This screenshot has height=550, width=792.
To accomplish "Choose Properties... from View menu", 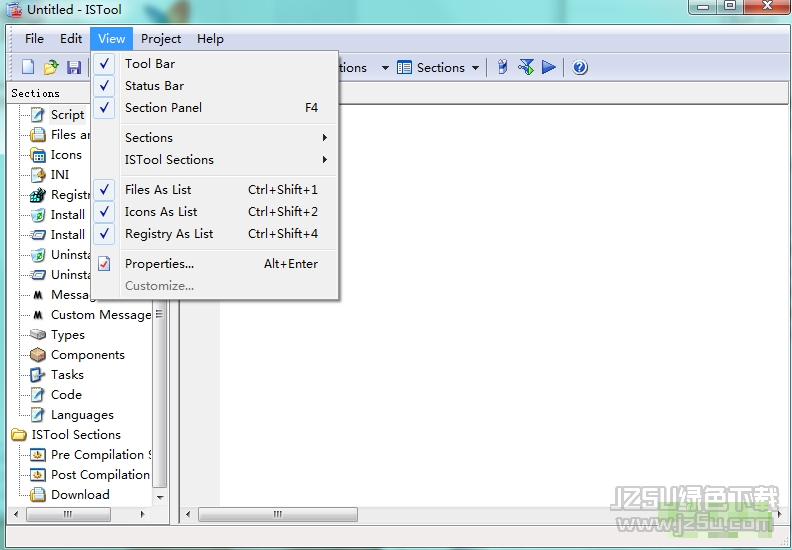I will coord(216,264).
